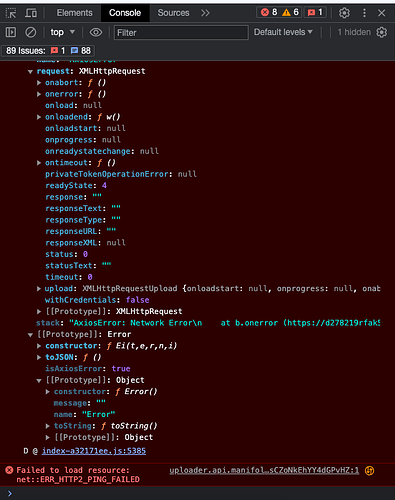Expand the toString function property

coord(48,426)
